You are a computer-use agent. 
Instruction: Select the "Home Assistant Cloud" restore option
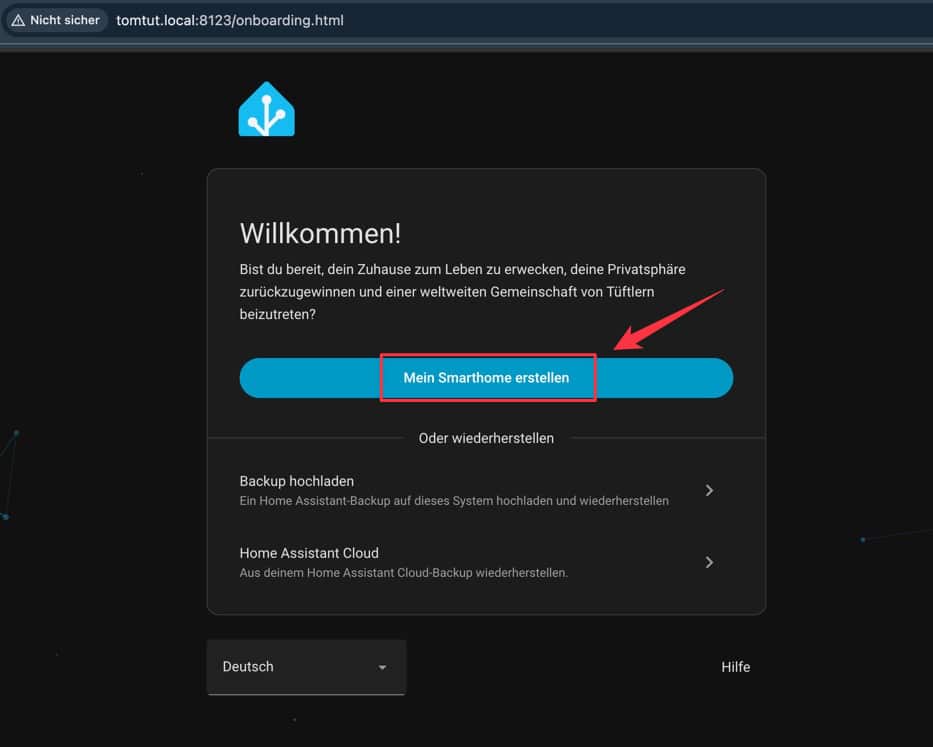coord(309,553)
